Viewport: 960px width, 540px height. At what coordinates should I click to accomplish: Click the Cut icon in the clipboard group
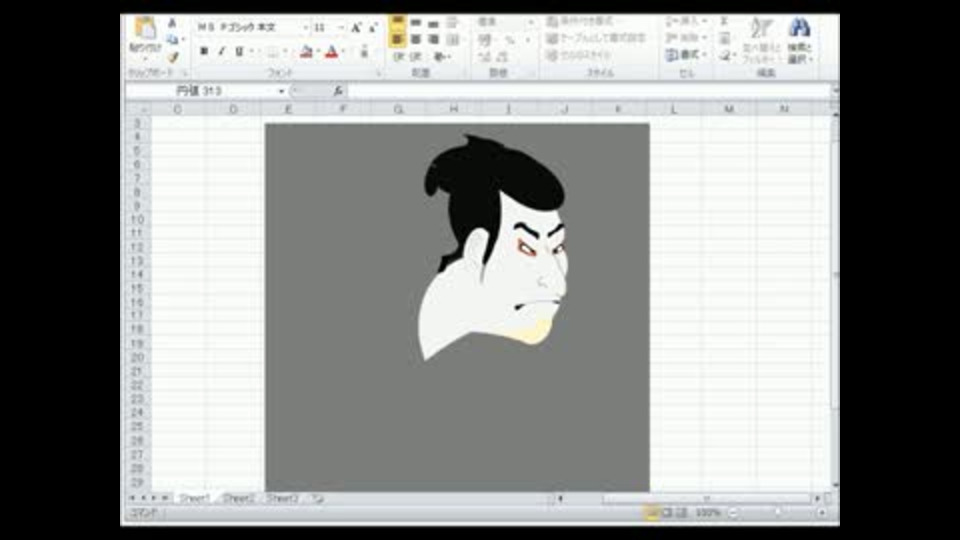tap(172, 24)
